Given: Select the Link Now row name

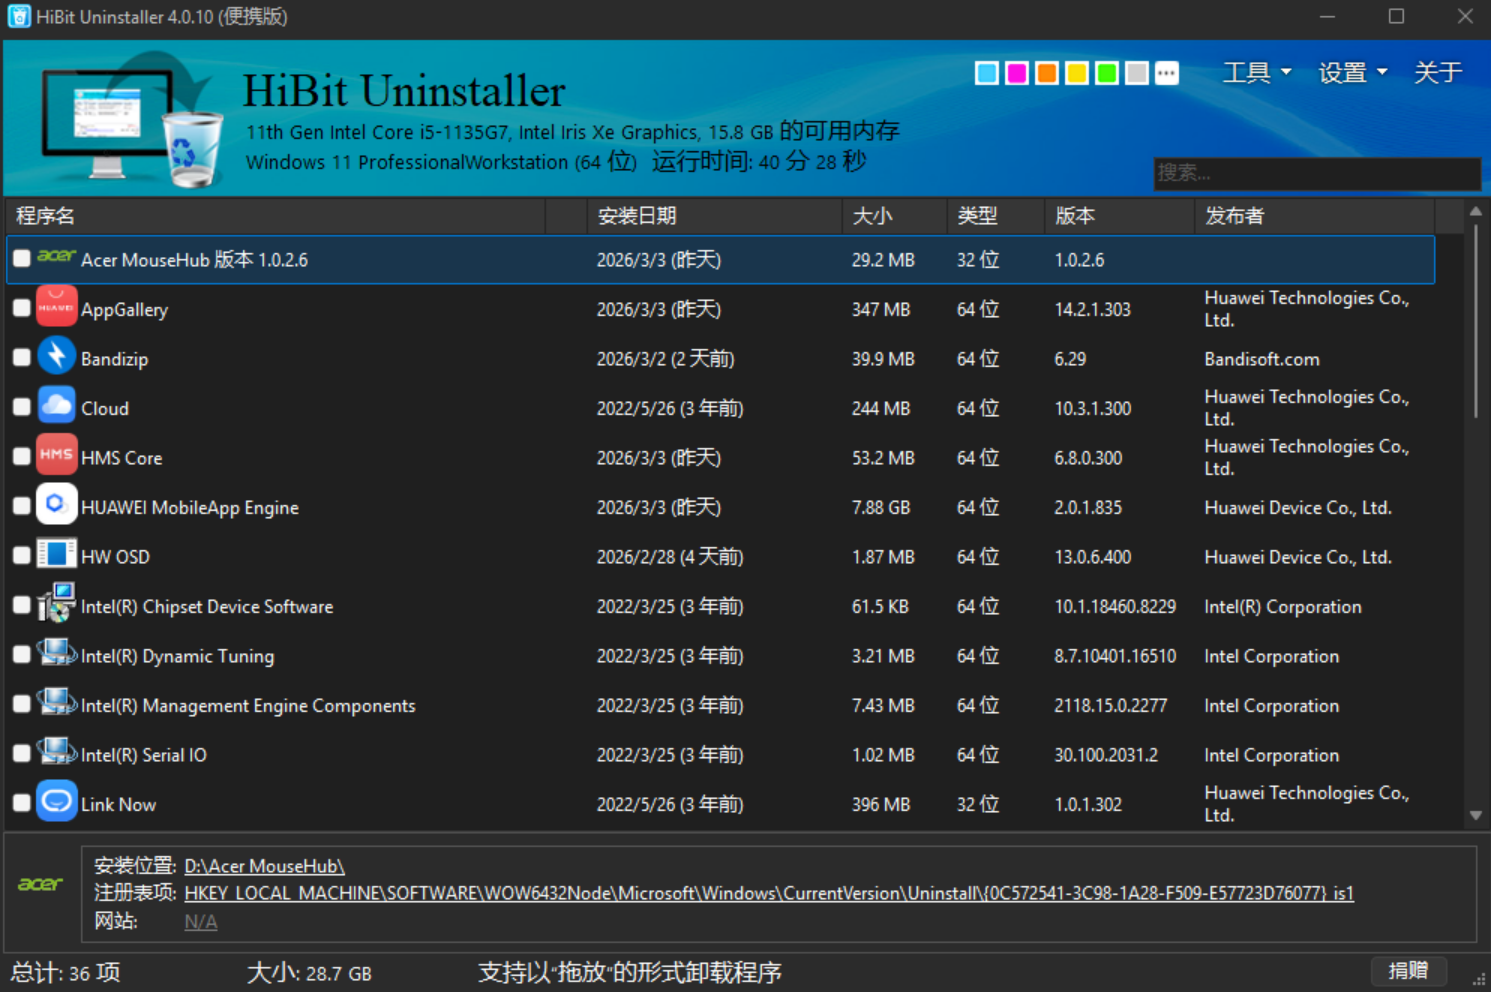Looking at the screenshot, I should pyautogui.click(x=118, y=804).
